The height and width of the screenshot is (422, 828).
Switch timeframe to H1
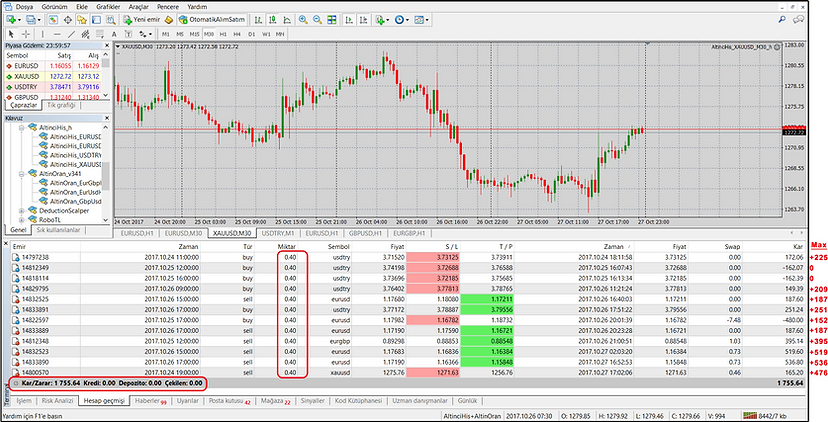pos(223,34)
